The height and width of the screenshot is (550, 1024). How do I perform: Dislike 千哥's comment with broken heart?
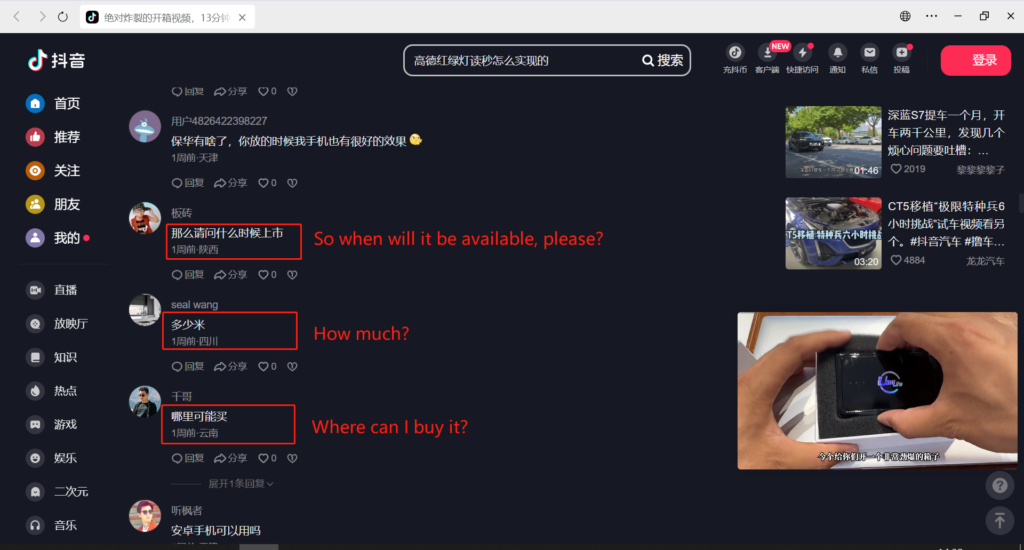(x=292, y=458)
